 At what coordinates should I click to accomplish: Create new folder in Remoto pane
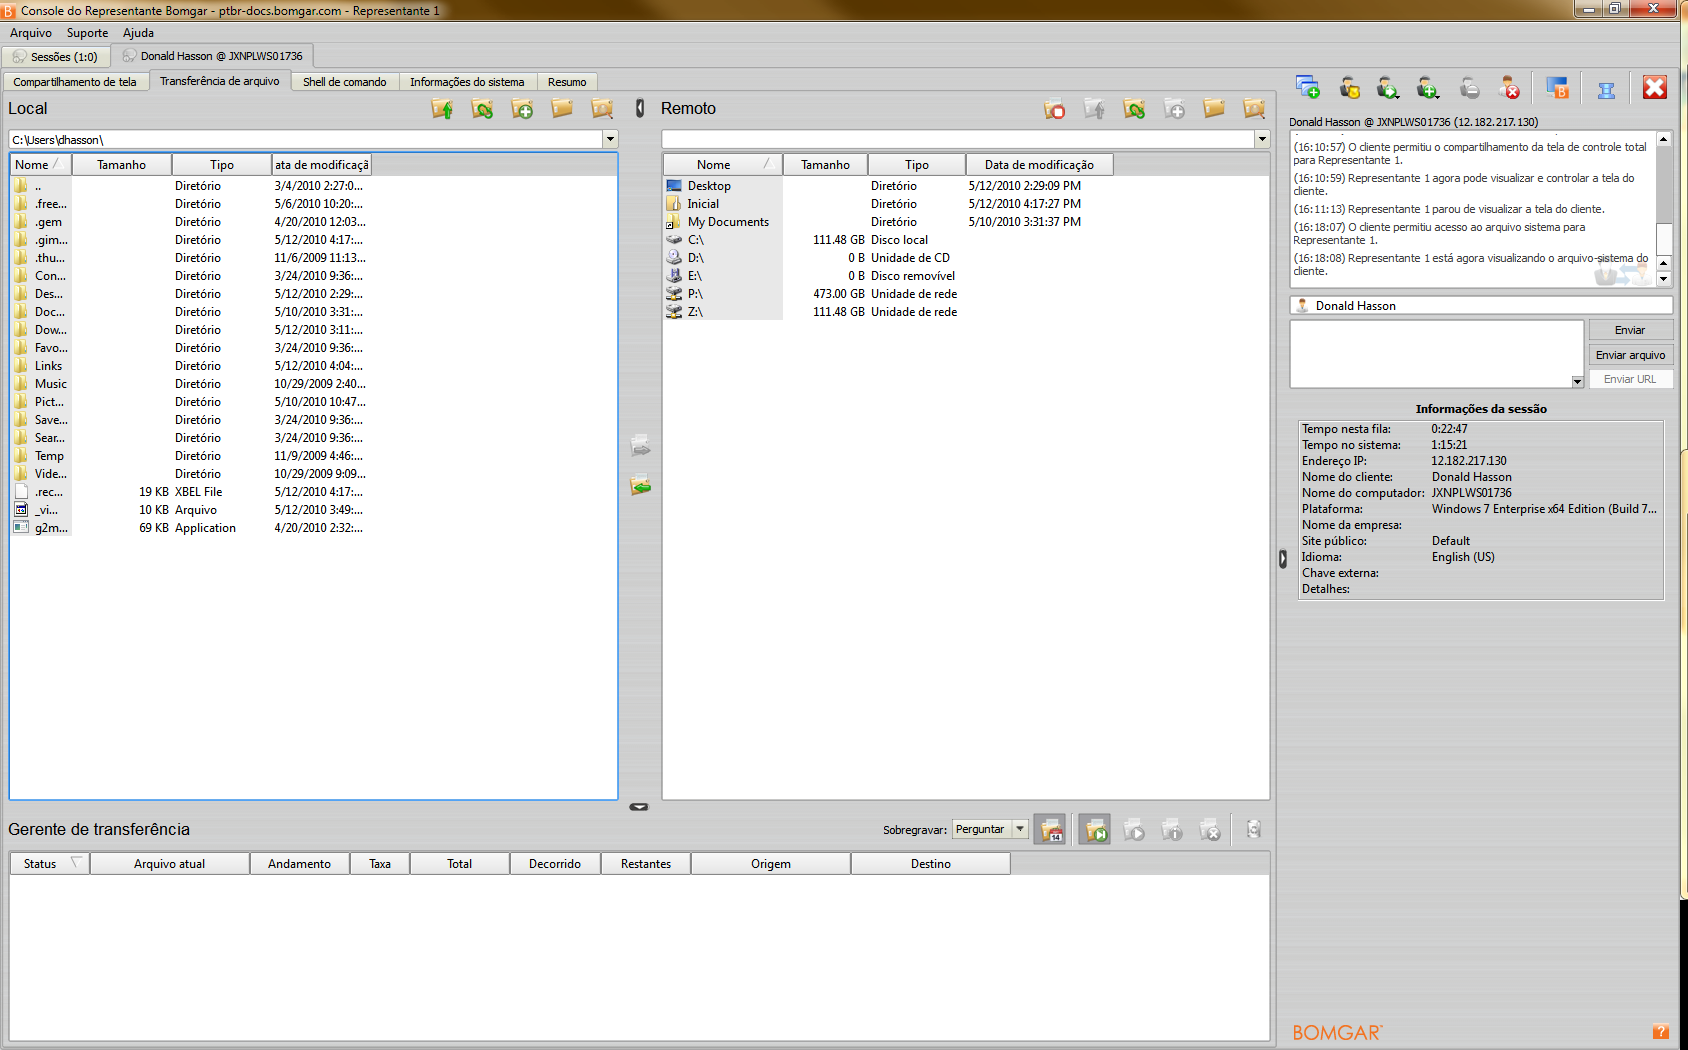pos(1174,109)
